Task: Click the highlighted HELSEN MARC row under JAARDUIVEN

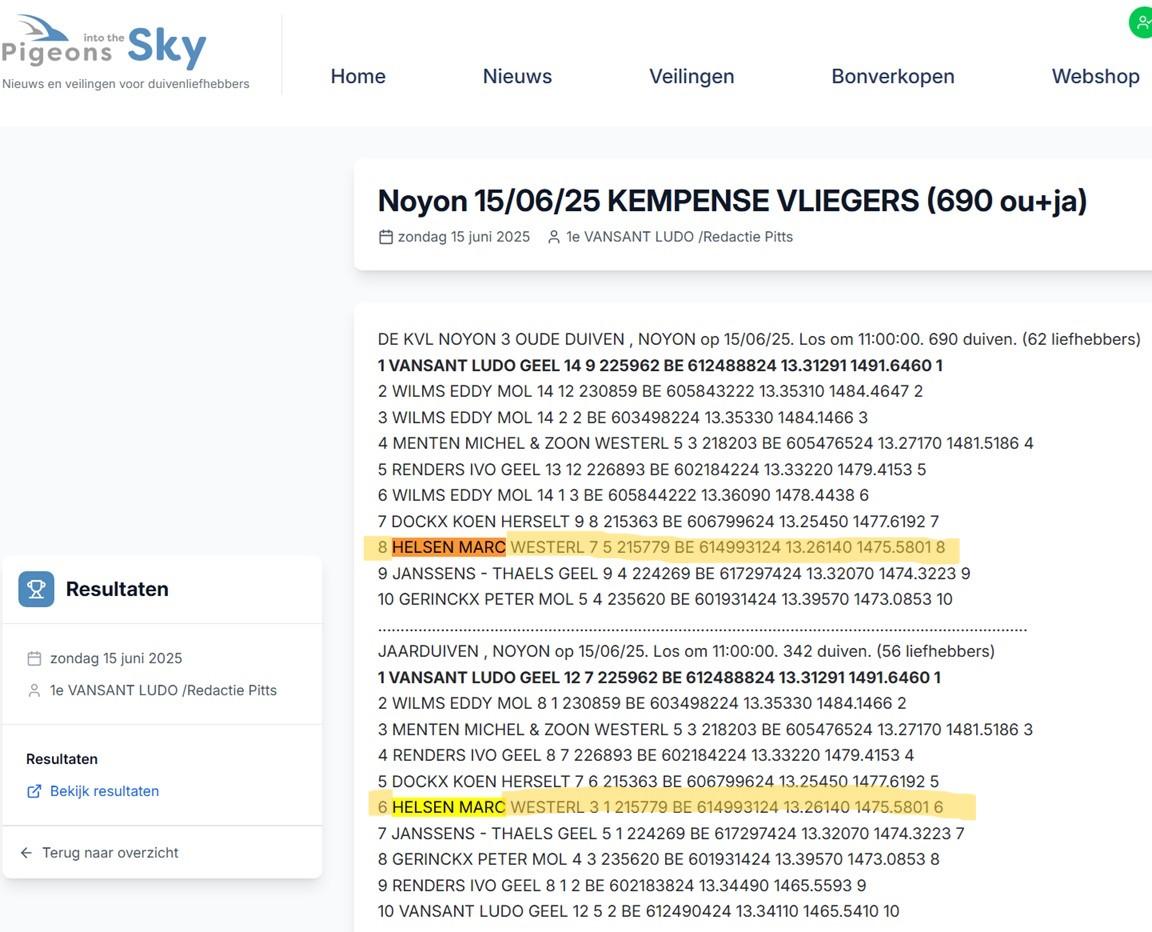Action: (660, 807)
